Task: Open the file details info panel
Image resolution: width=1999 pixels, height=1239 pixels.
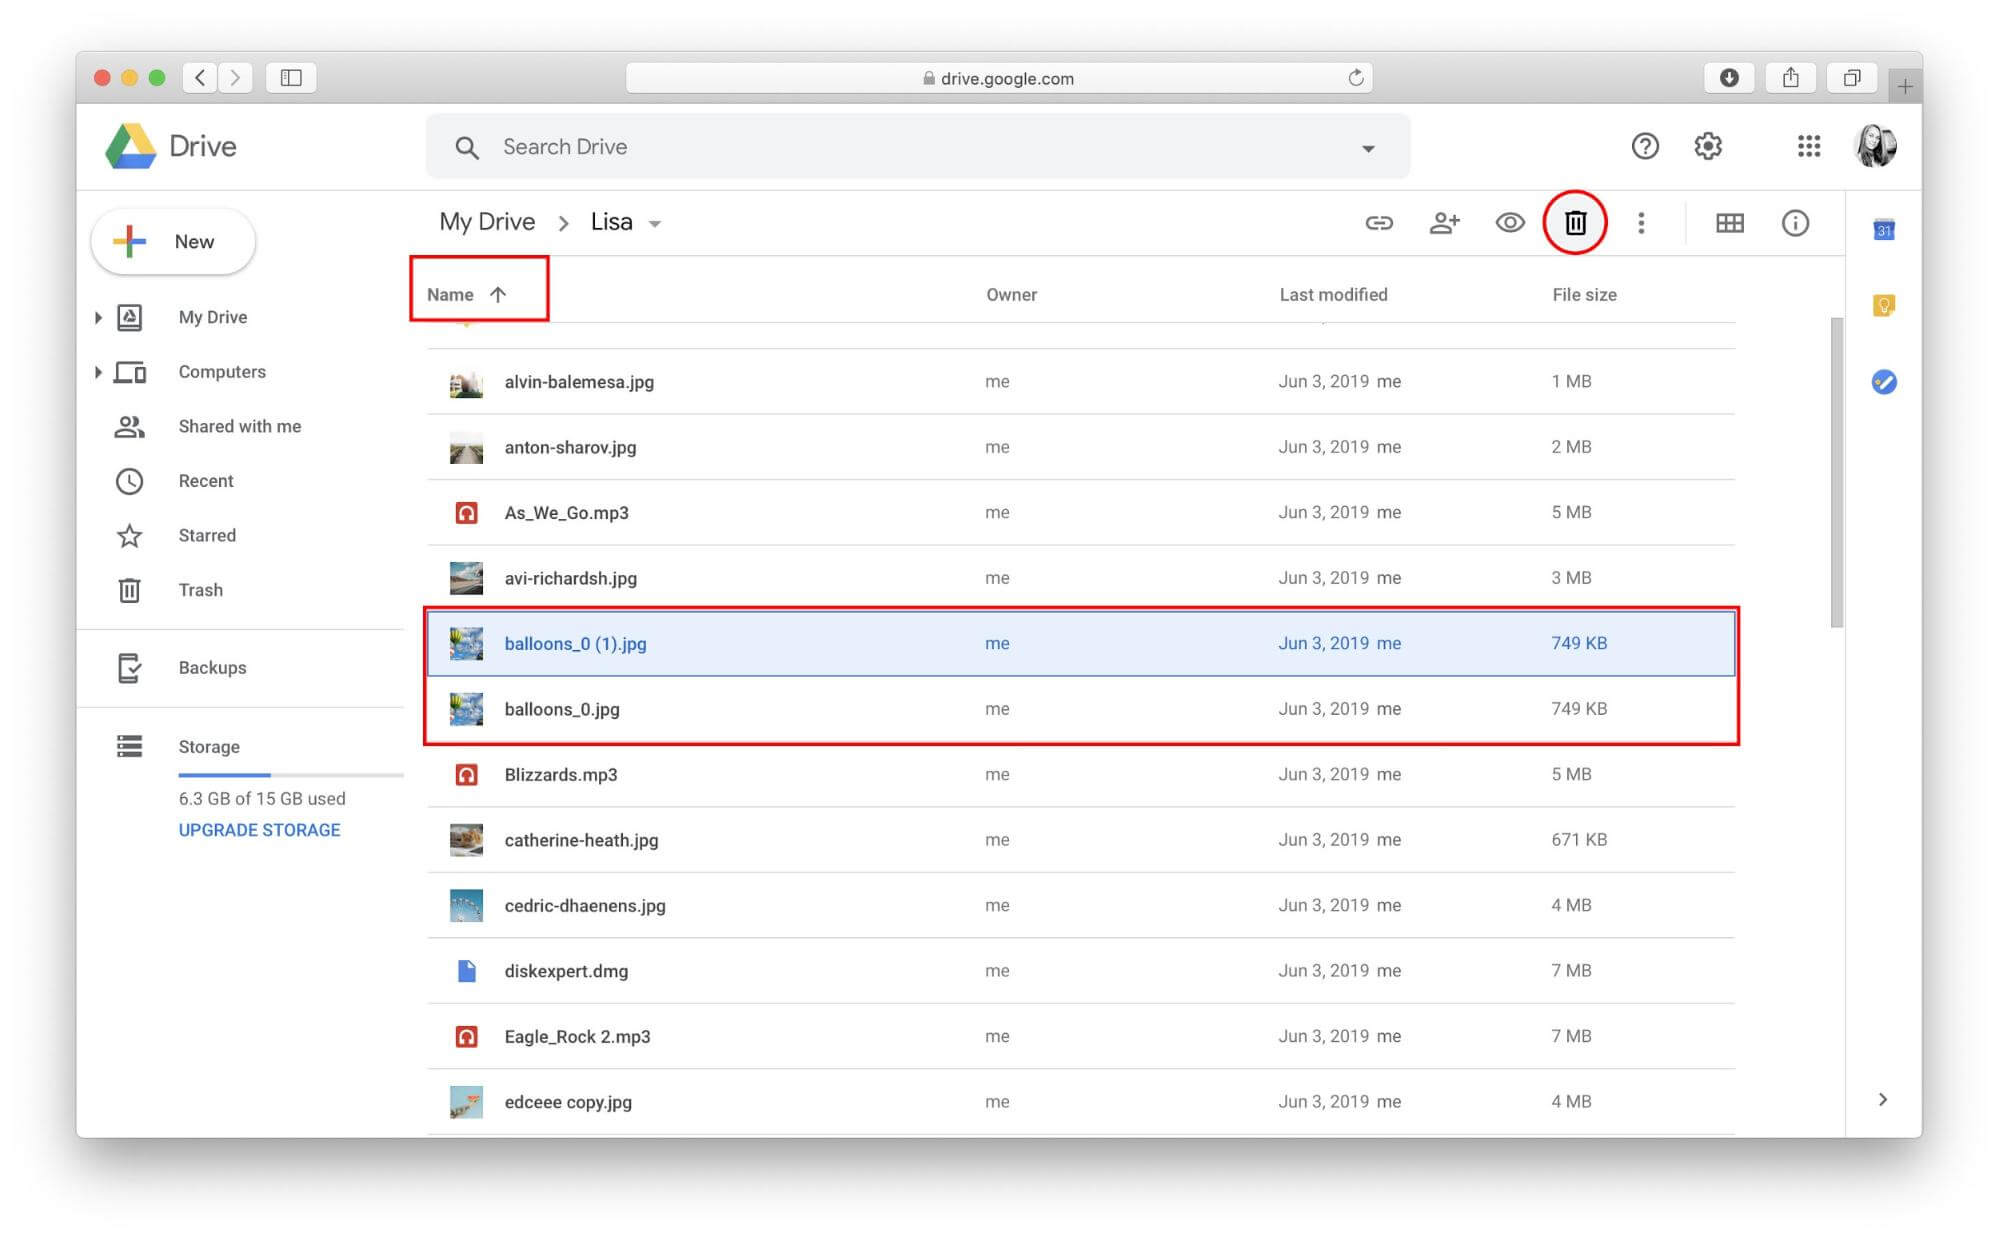Action: (x=1795, y=223)
